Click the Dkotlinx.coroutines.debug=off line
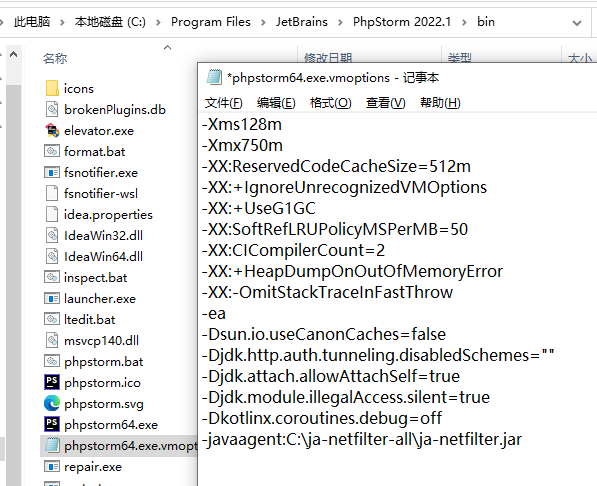597x486 pixels. (x=322, y=418)
